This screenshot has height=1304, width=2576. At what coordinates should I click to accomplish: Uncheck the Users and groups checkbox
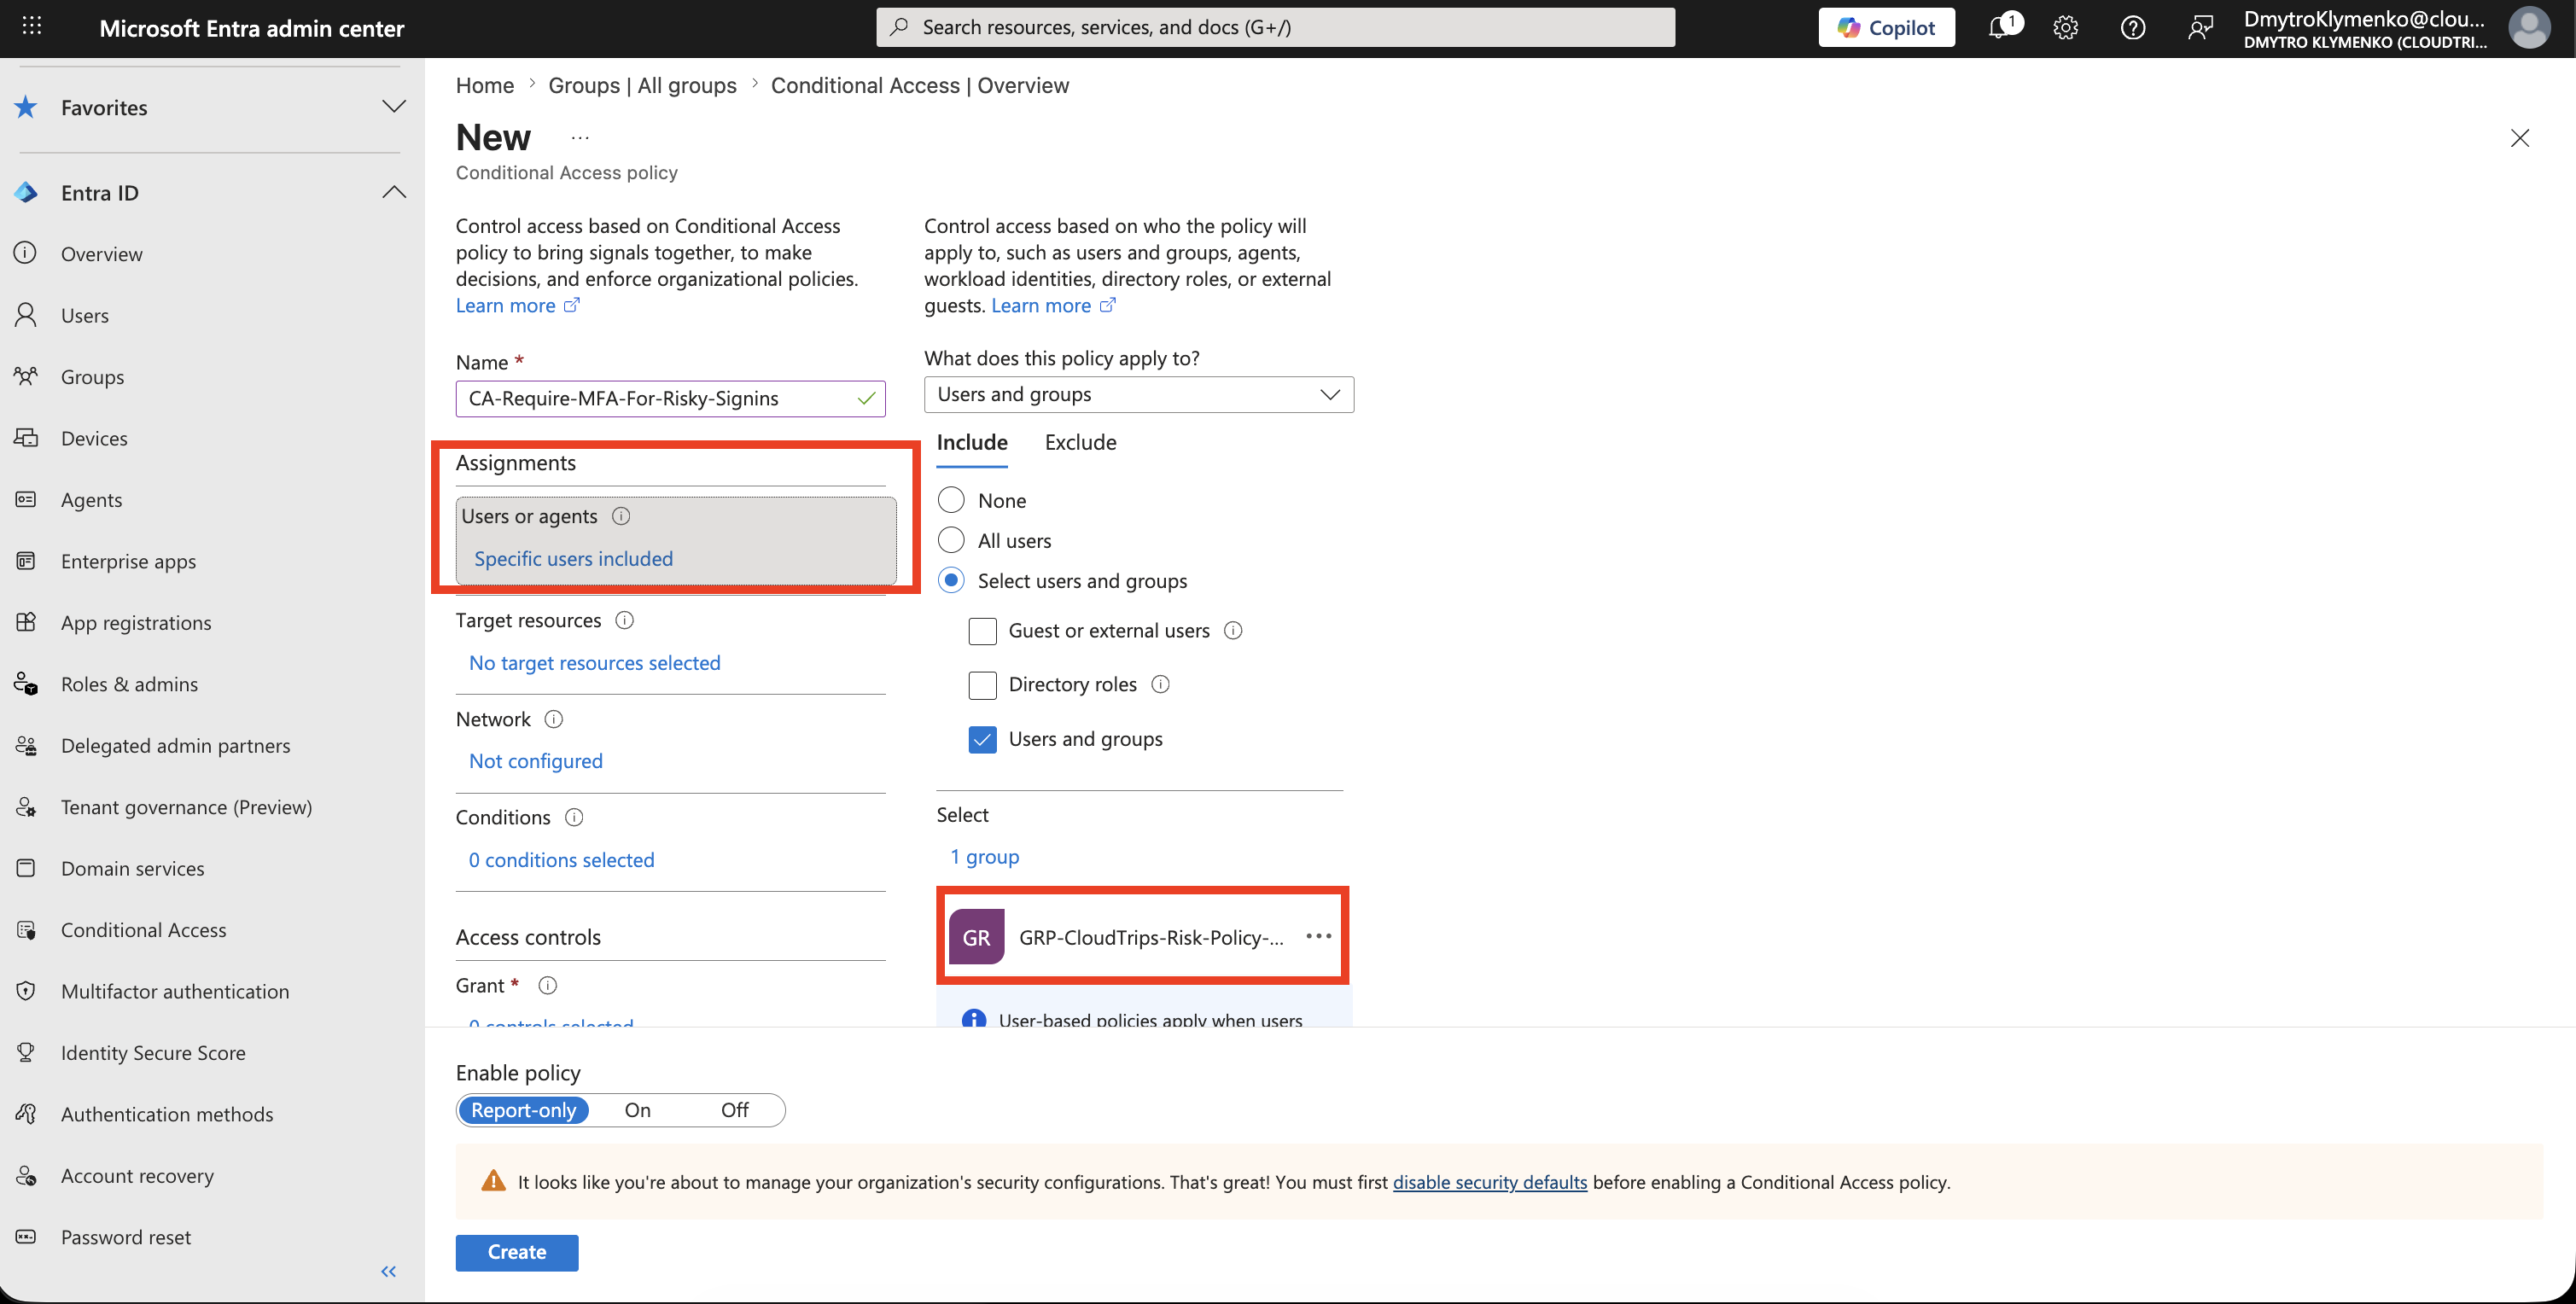click(982, 739)
